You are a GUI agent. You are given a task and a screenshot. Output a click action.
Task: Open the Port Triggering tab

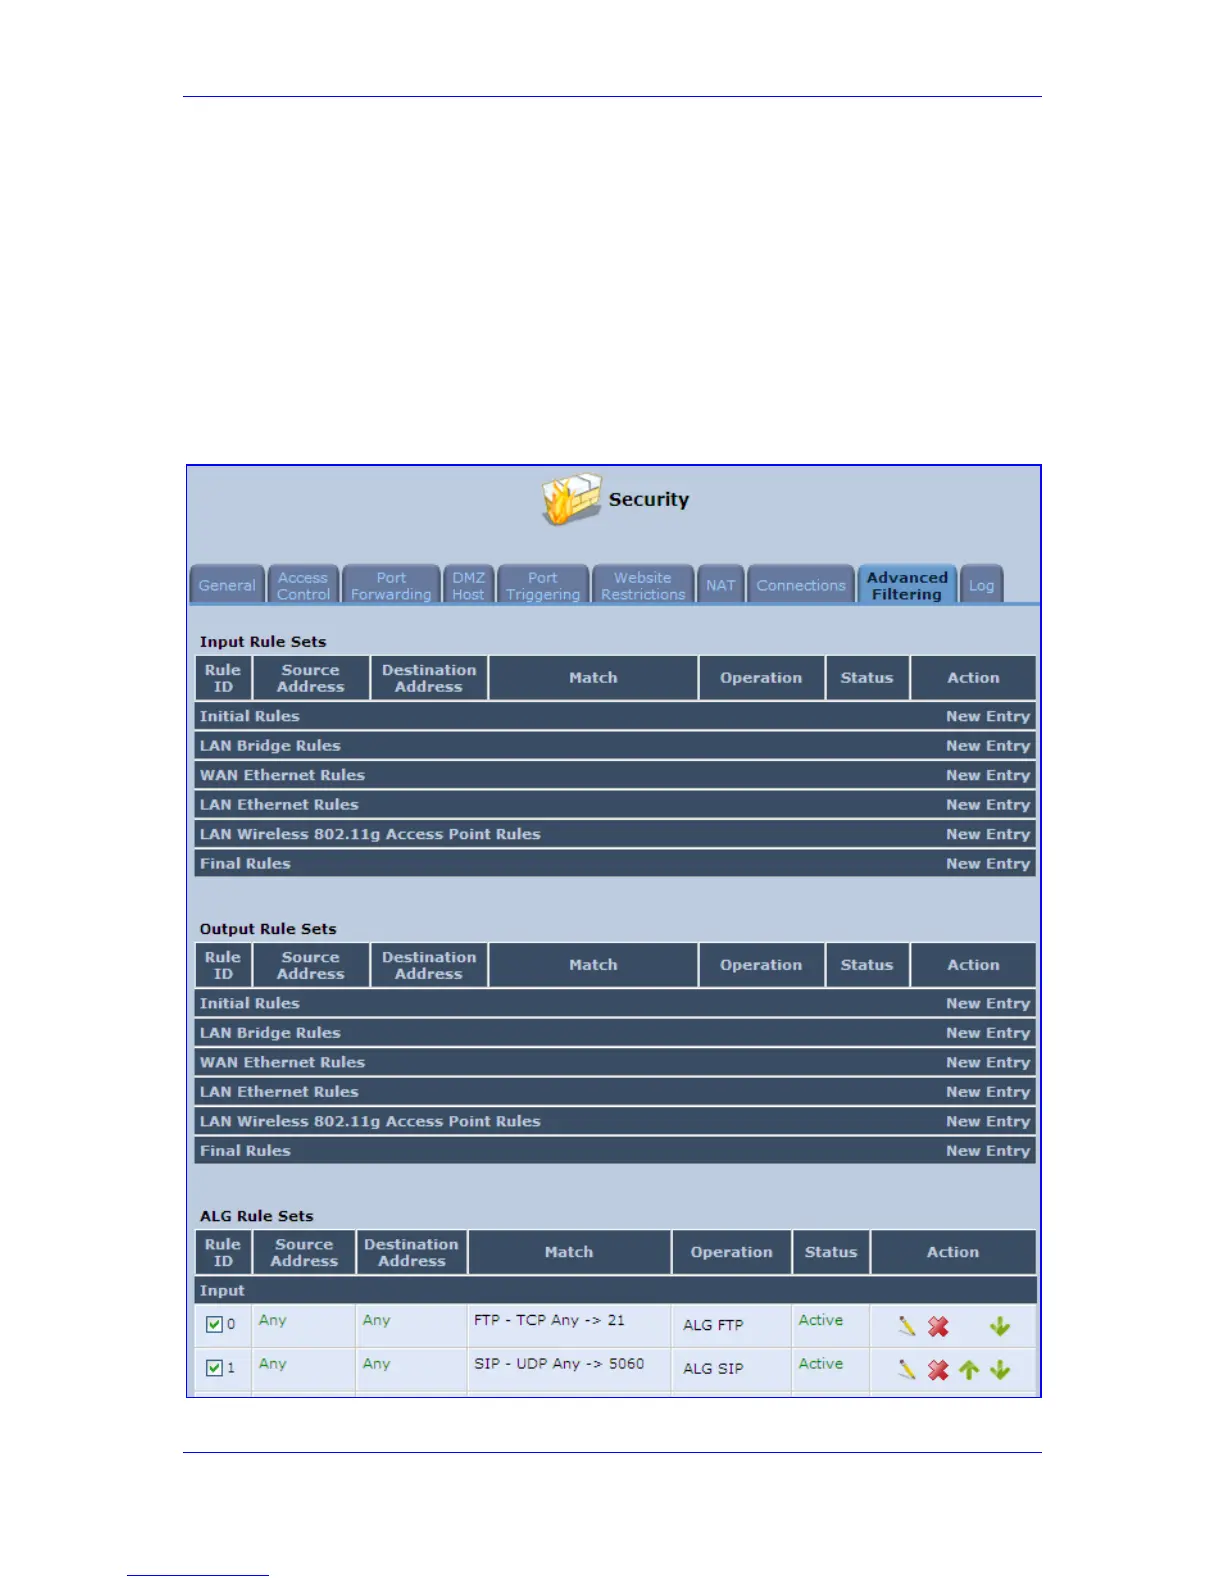click(x=543, y=585)
